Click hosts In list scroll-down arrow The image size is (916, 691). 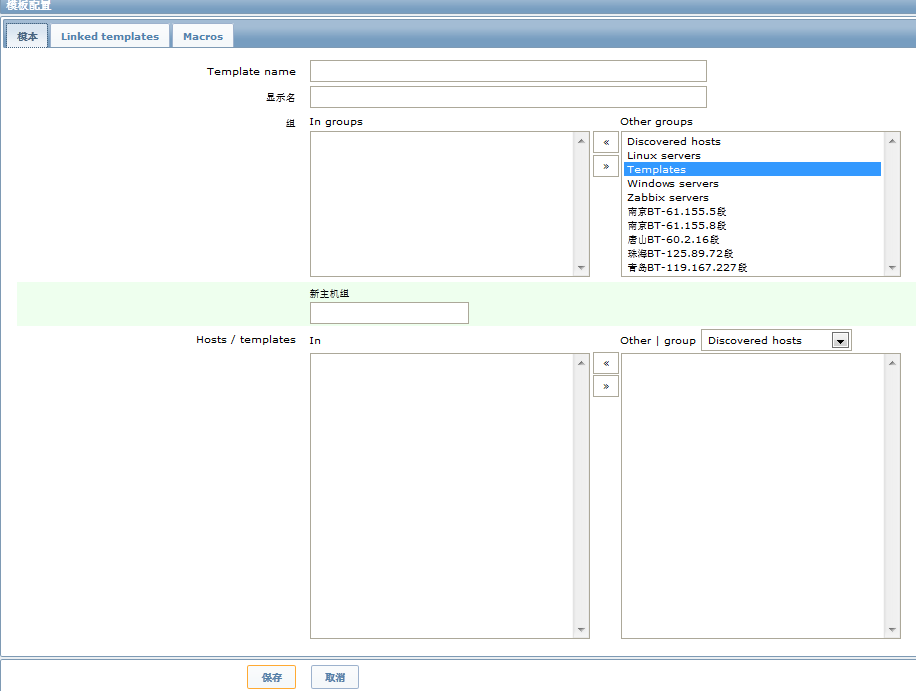[x=581, y=630]
